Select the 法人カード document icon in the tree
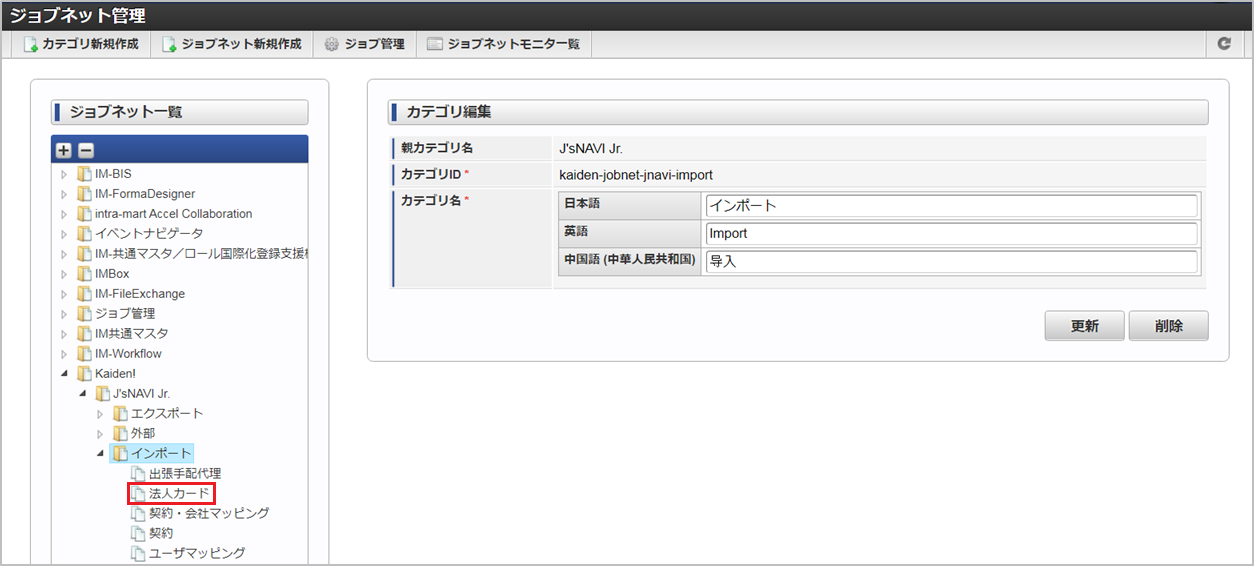The height and width of the screenshot is (566, 1254). click(138, 493)
